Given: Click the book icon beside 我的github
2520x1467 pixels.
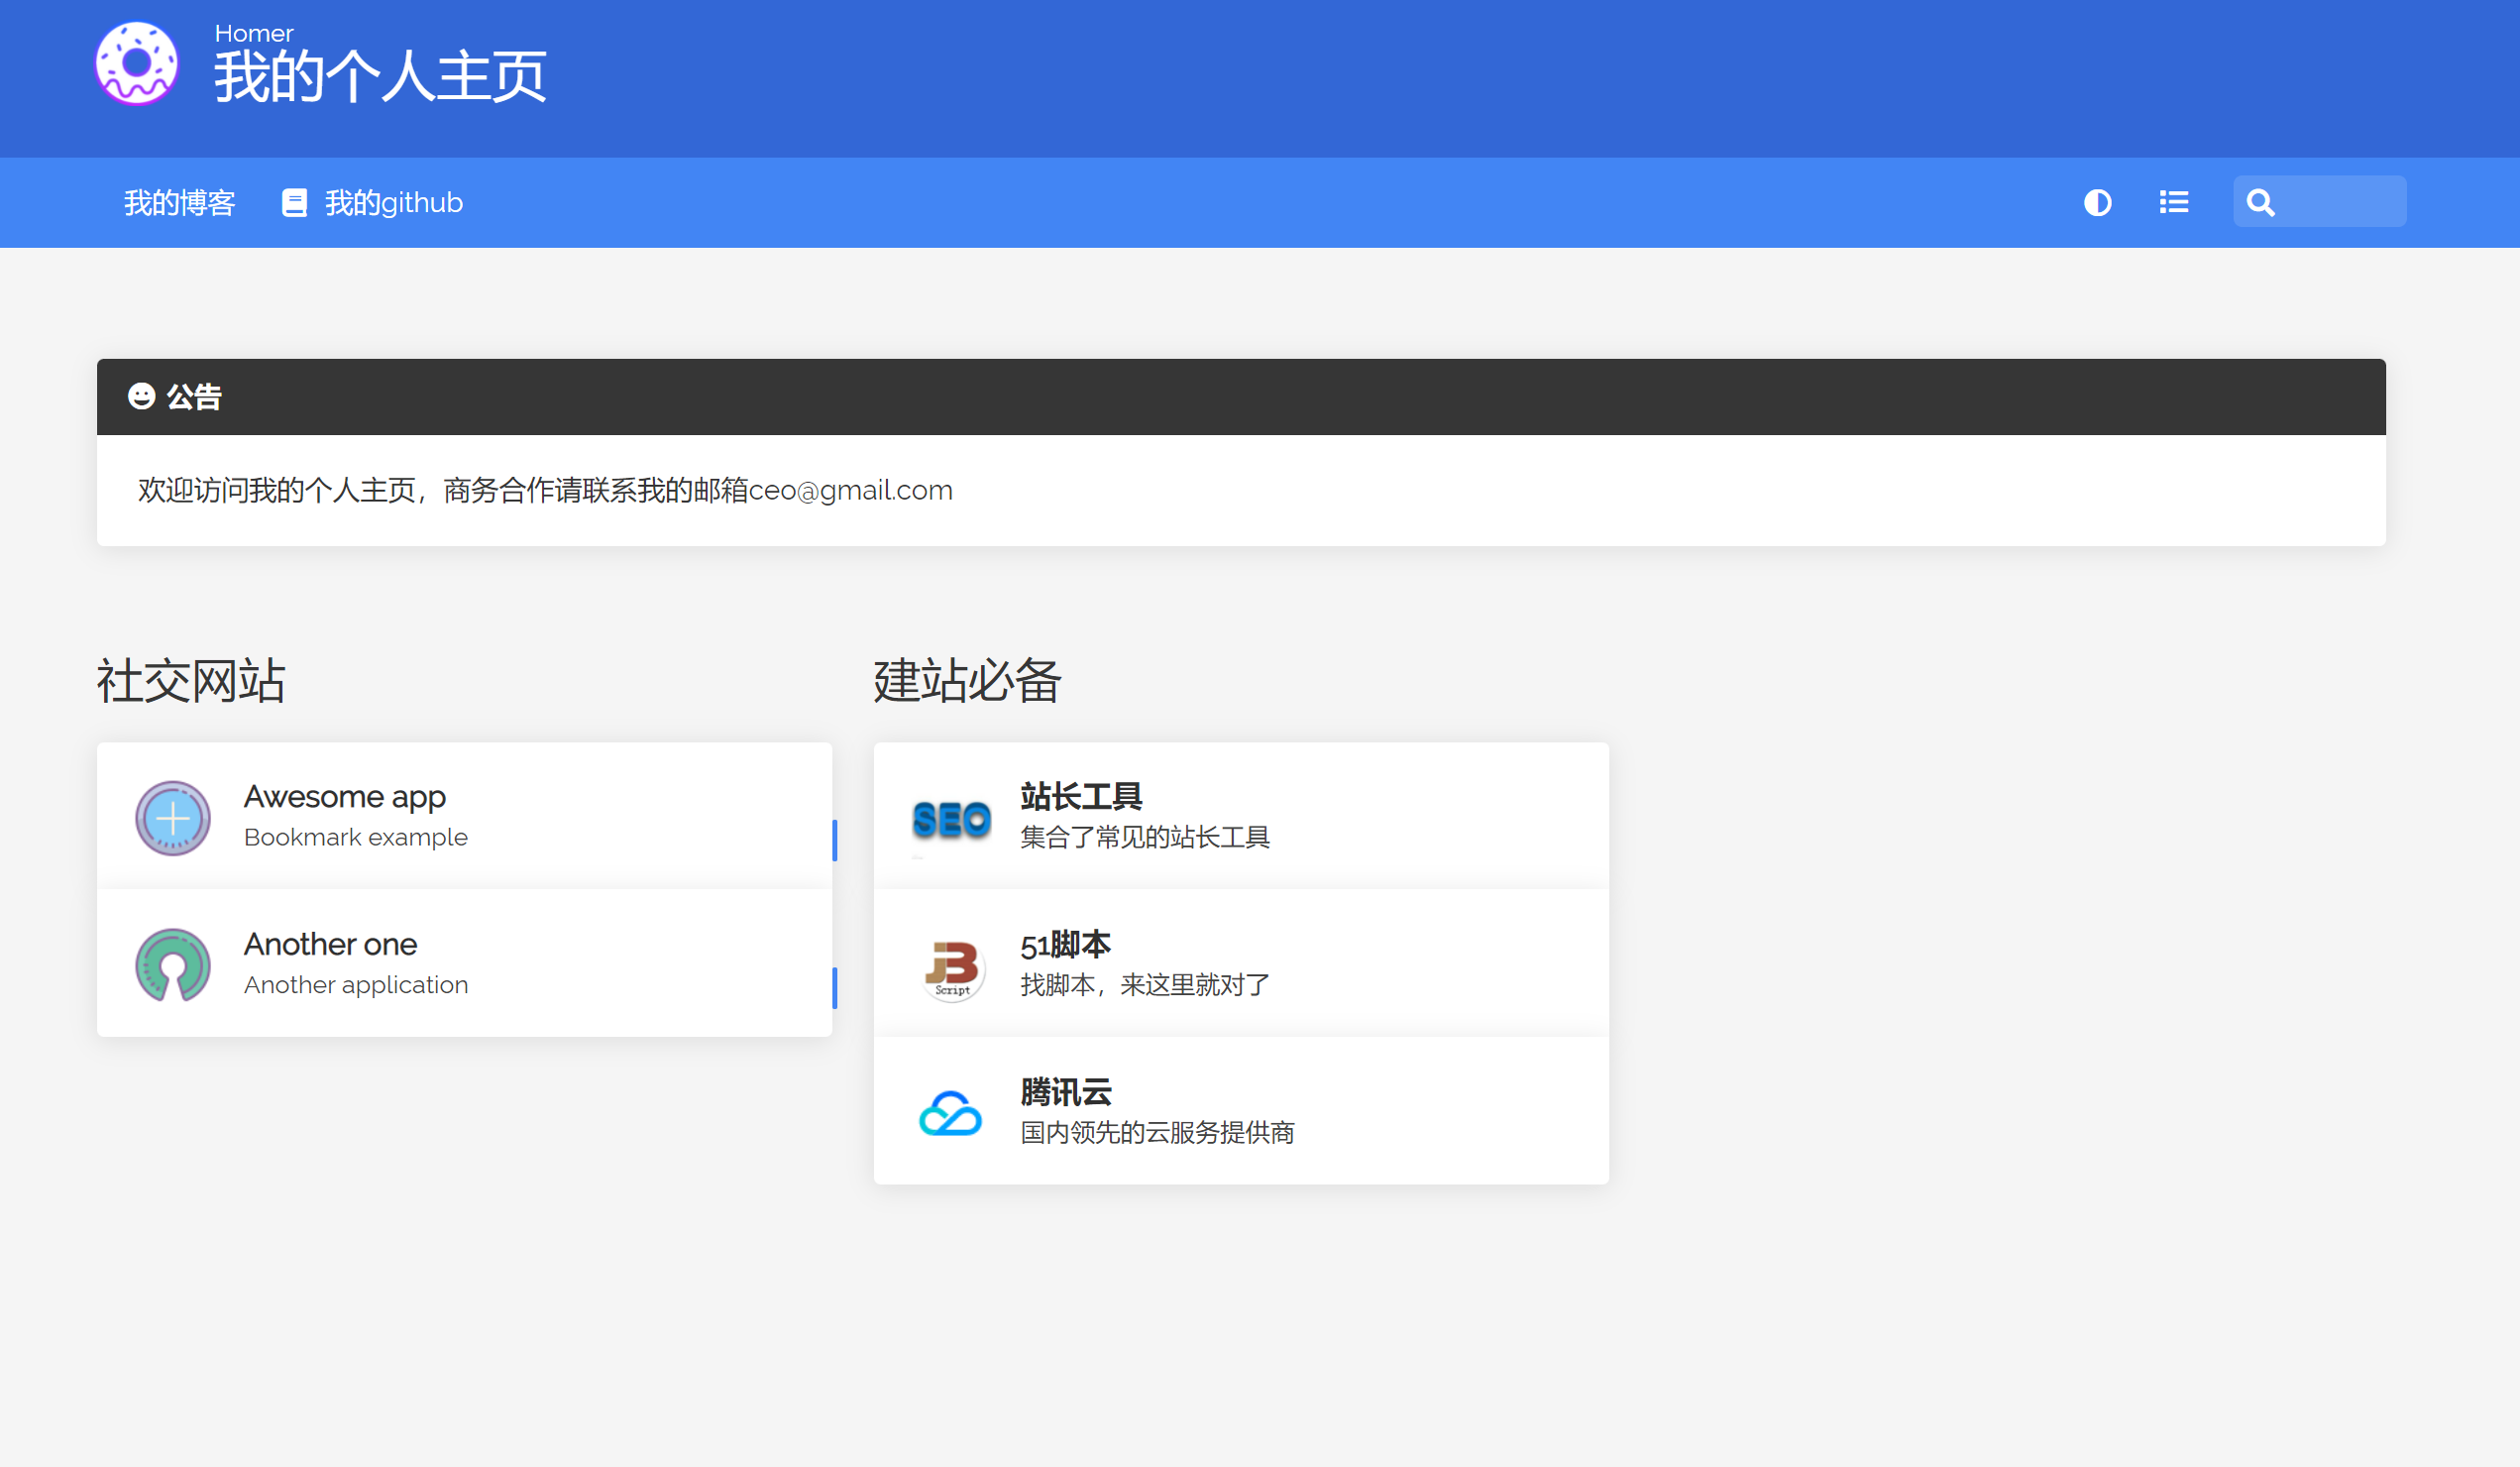Looking at the screenshot, I should (x=294, y=202).
